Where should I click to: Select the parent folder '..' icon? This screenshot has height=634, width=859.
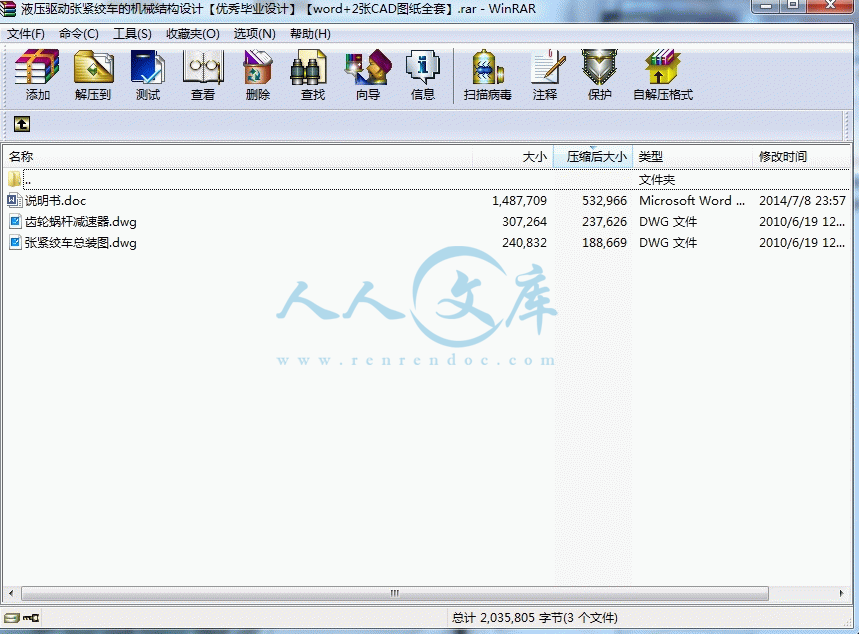pos(14,179)
